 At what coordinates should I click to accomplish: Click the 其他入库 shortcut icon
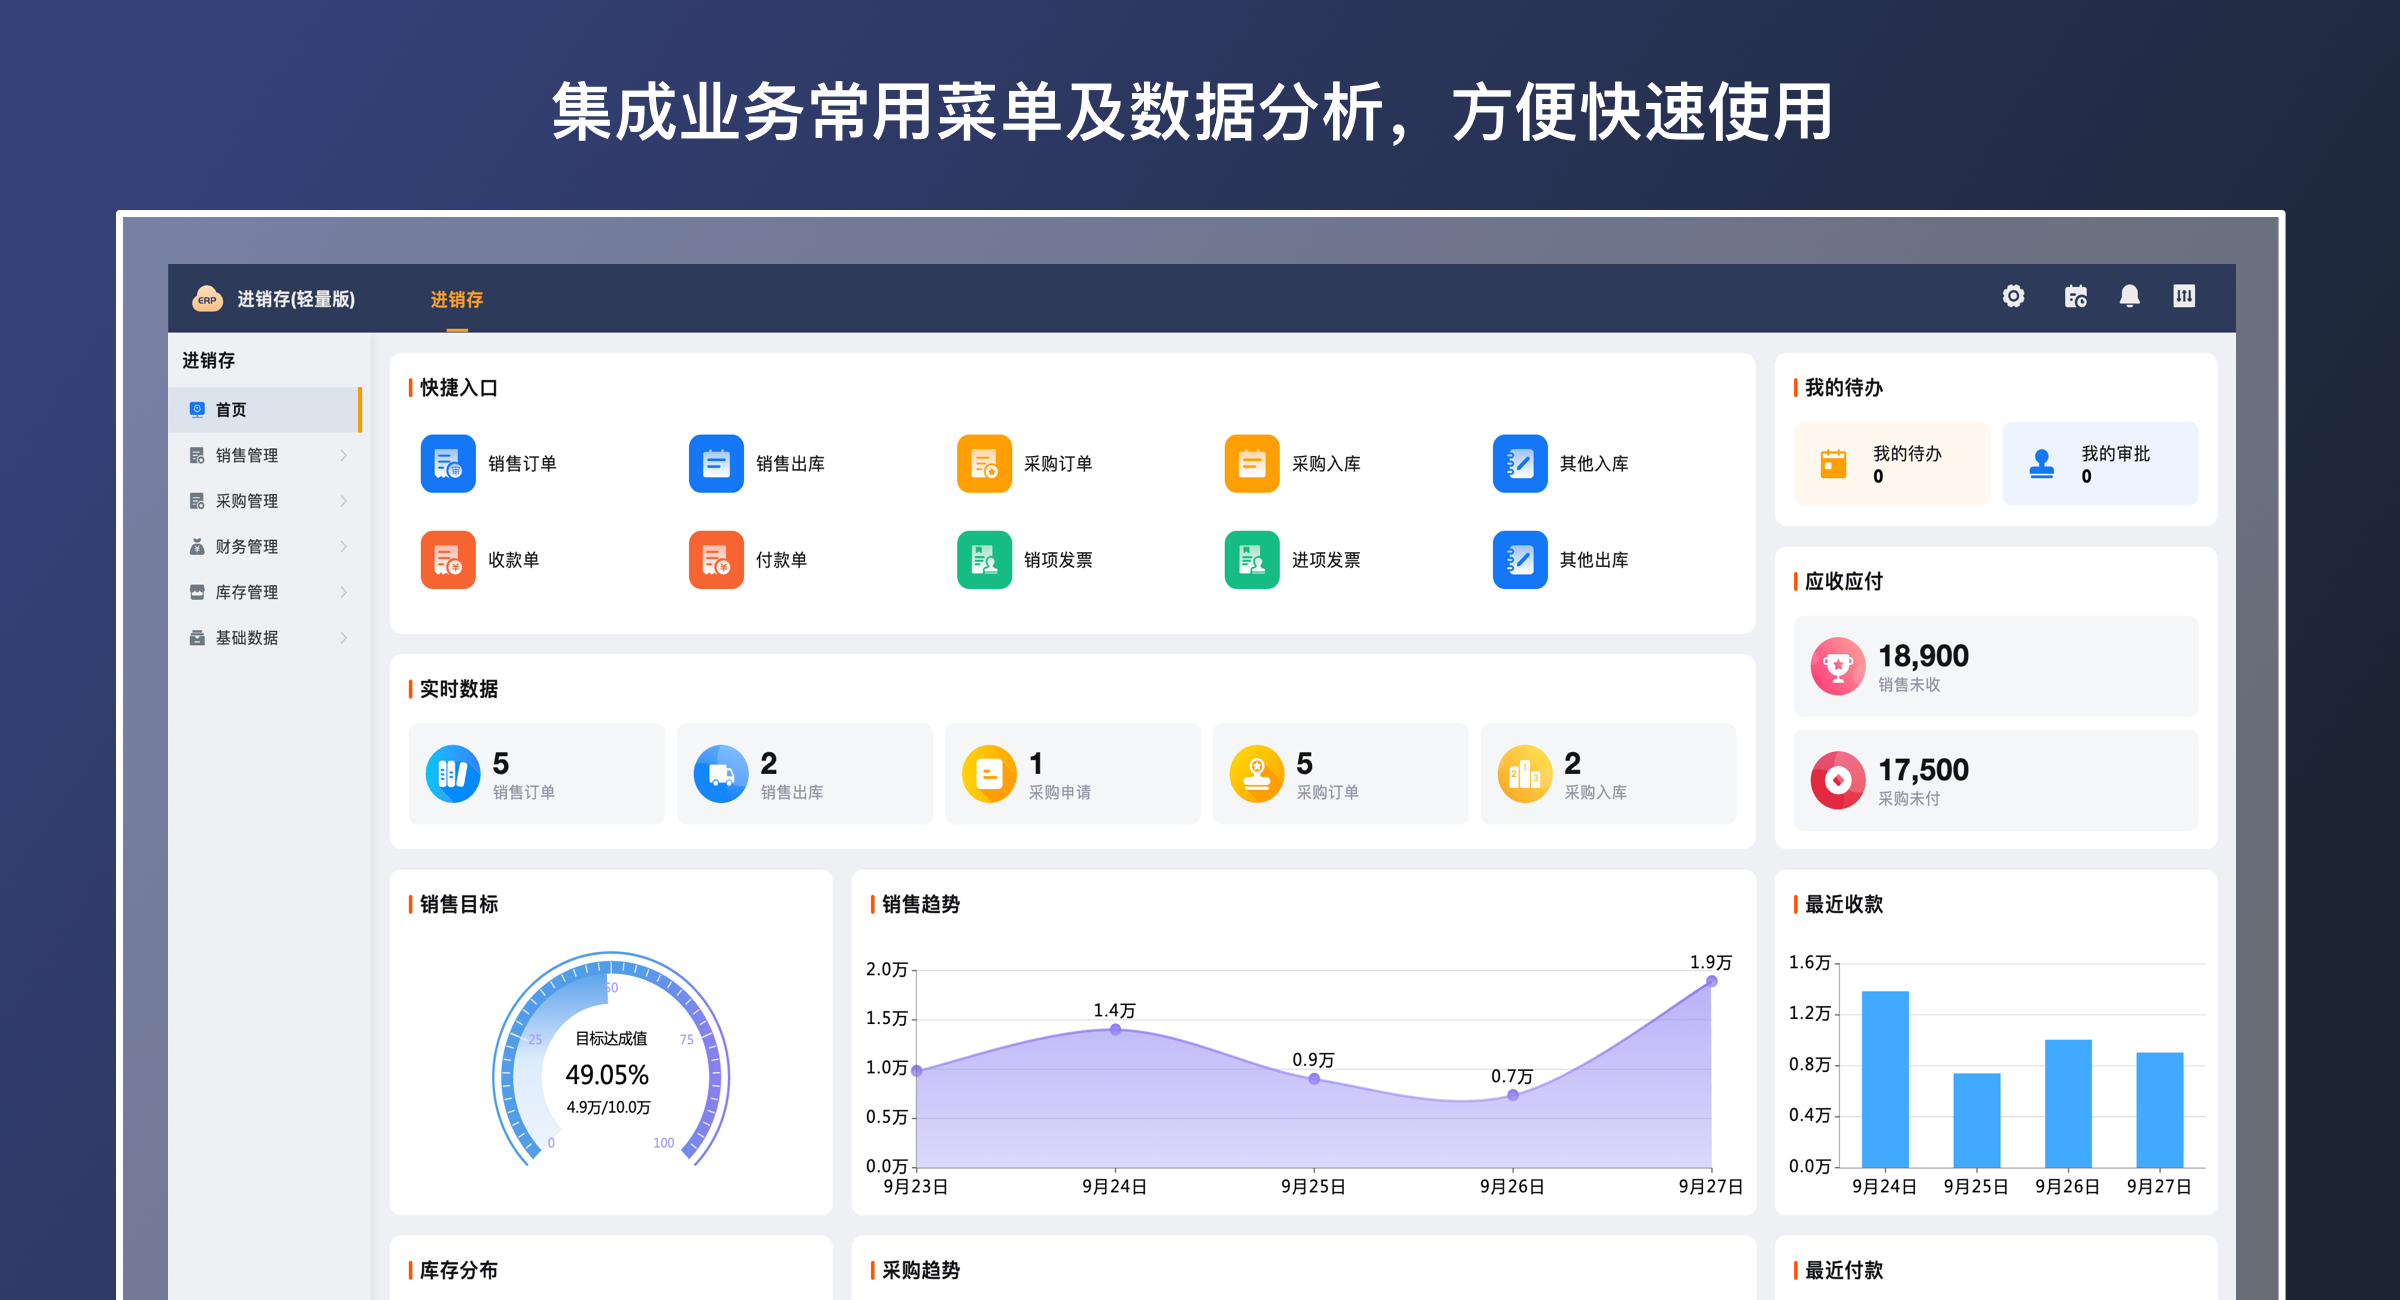[1519, 463]
